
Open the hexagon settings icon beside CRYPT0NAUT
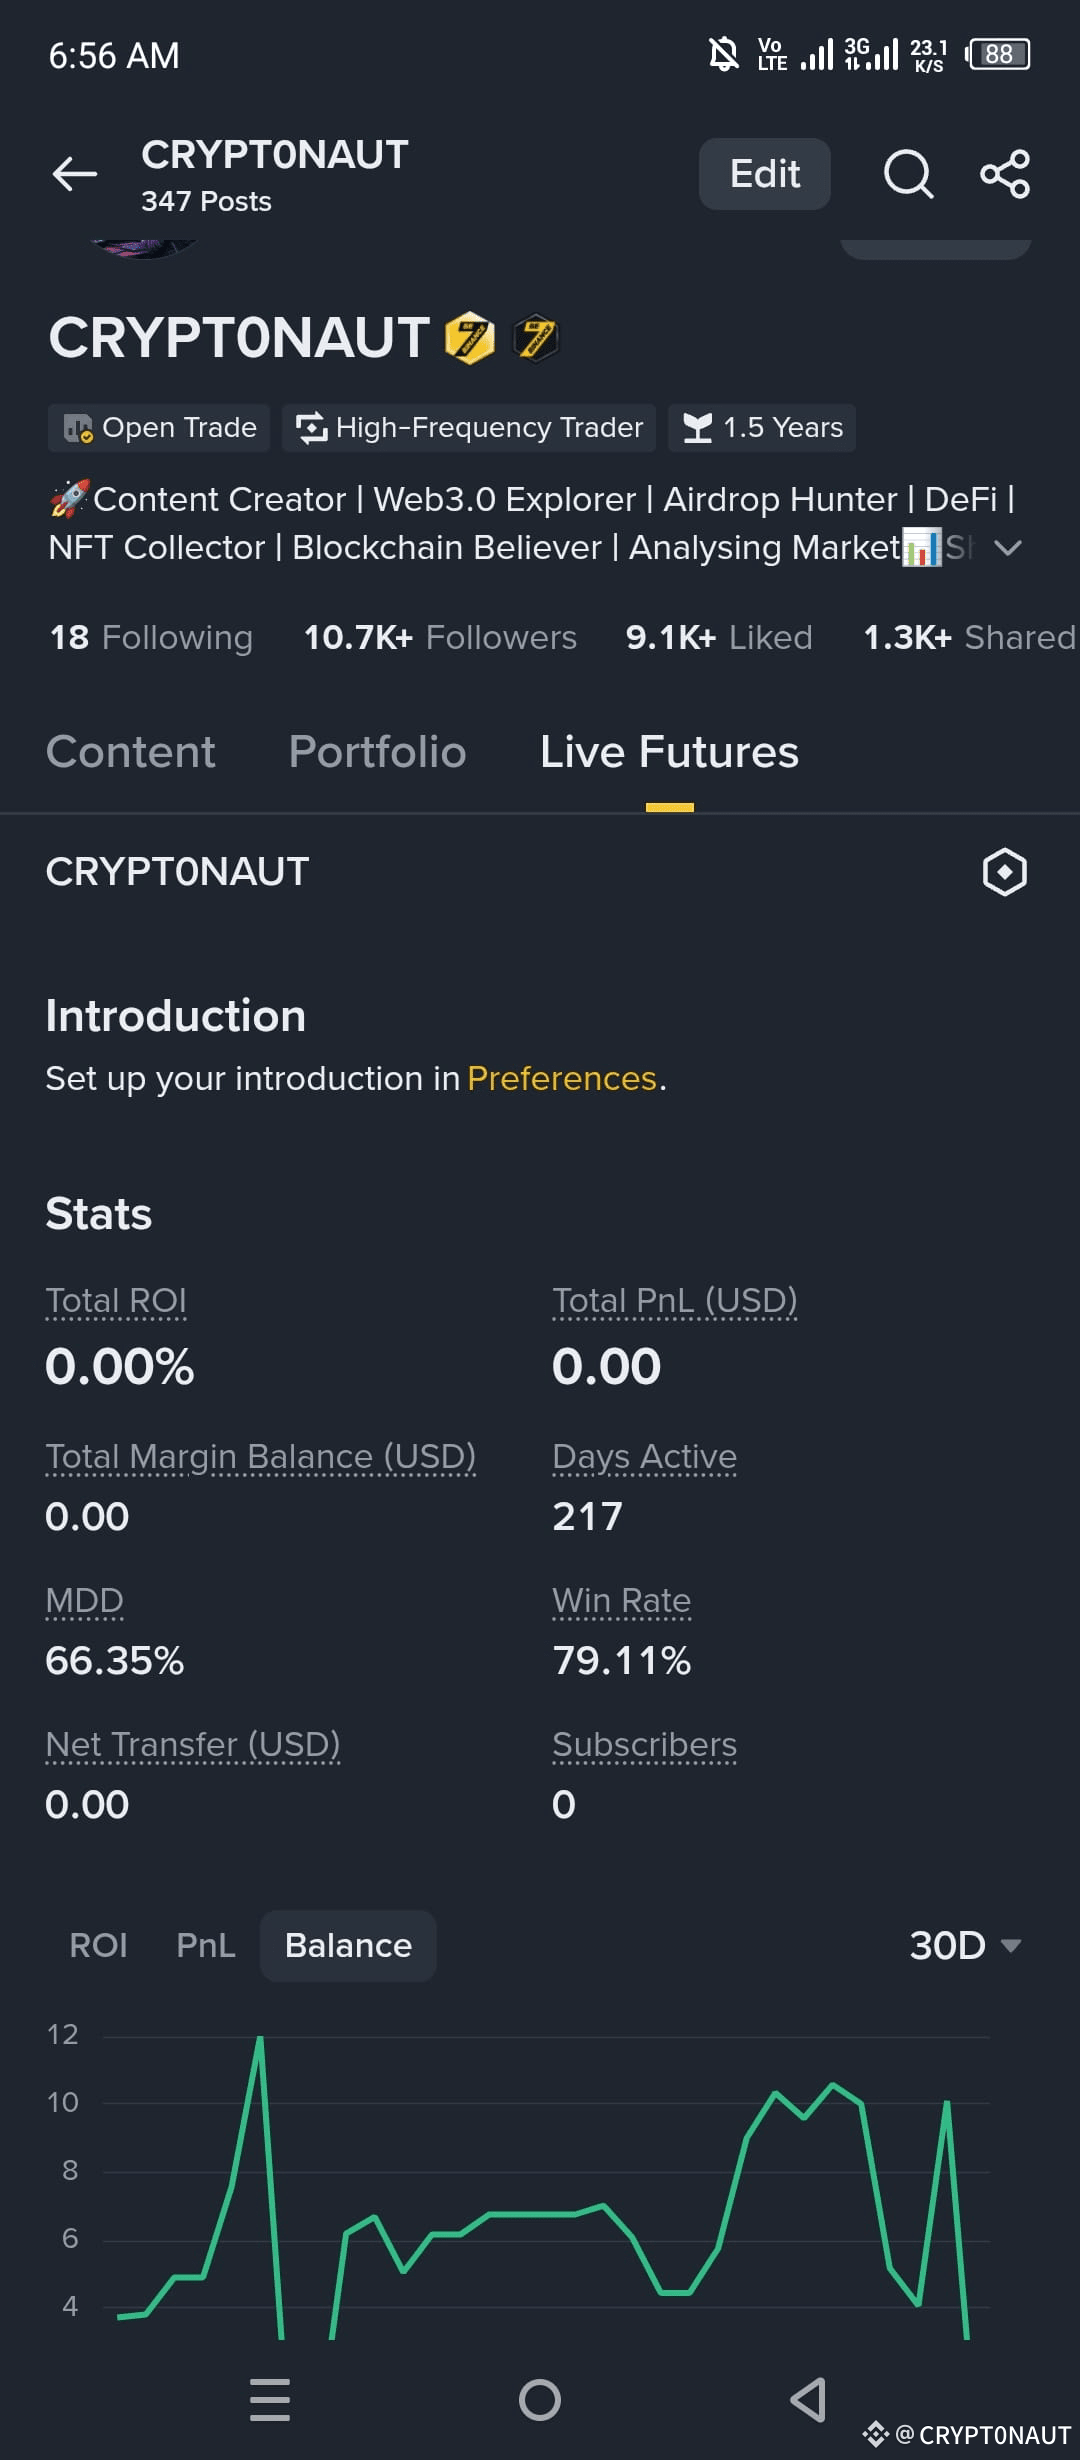coord(1004,872)
